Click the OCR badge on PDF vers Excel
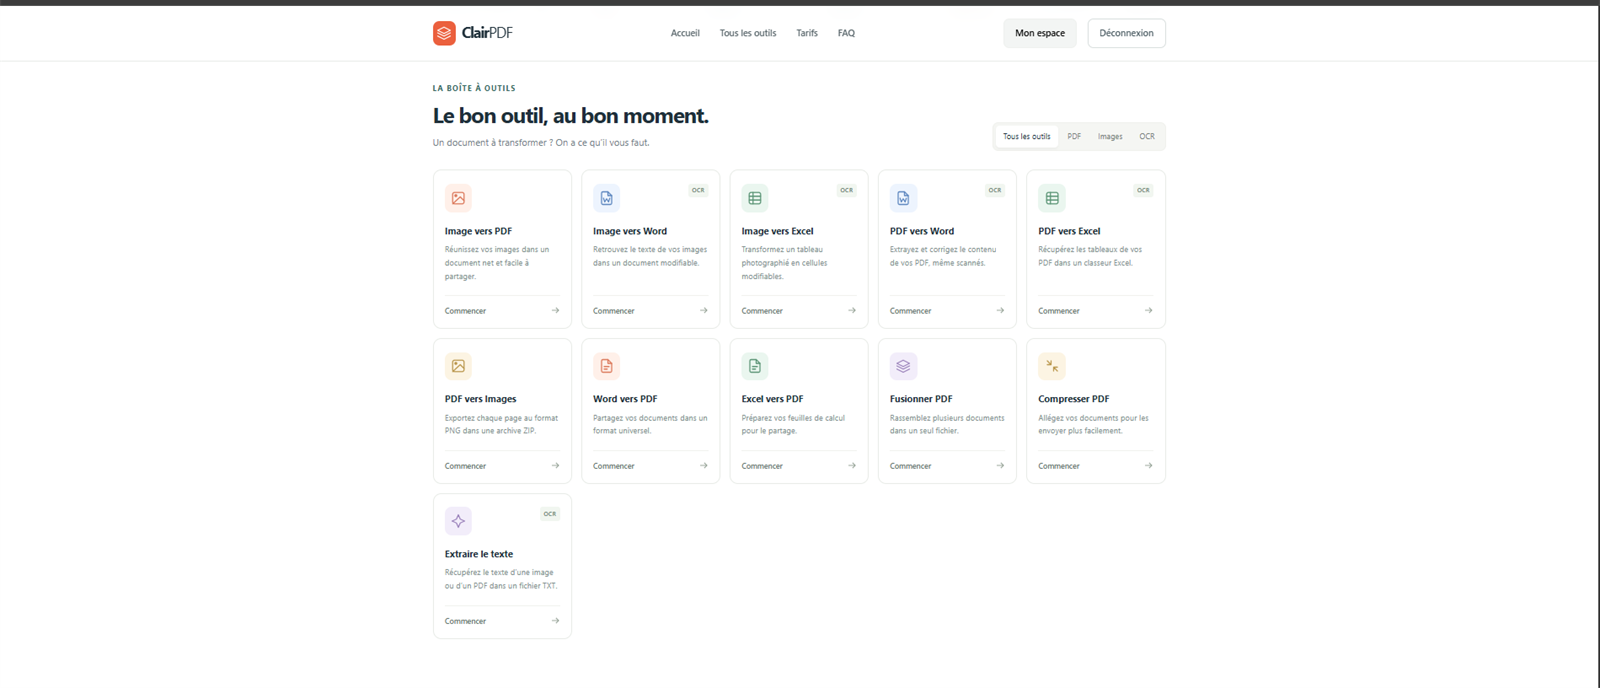This screenshot has height=688, width=1600. coord(1143,190)
